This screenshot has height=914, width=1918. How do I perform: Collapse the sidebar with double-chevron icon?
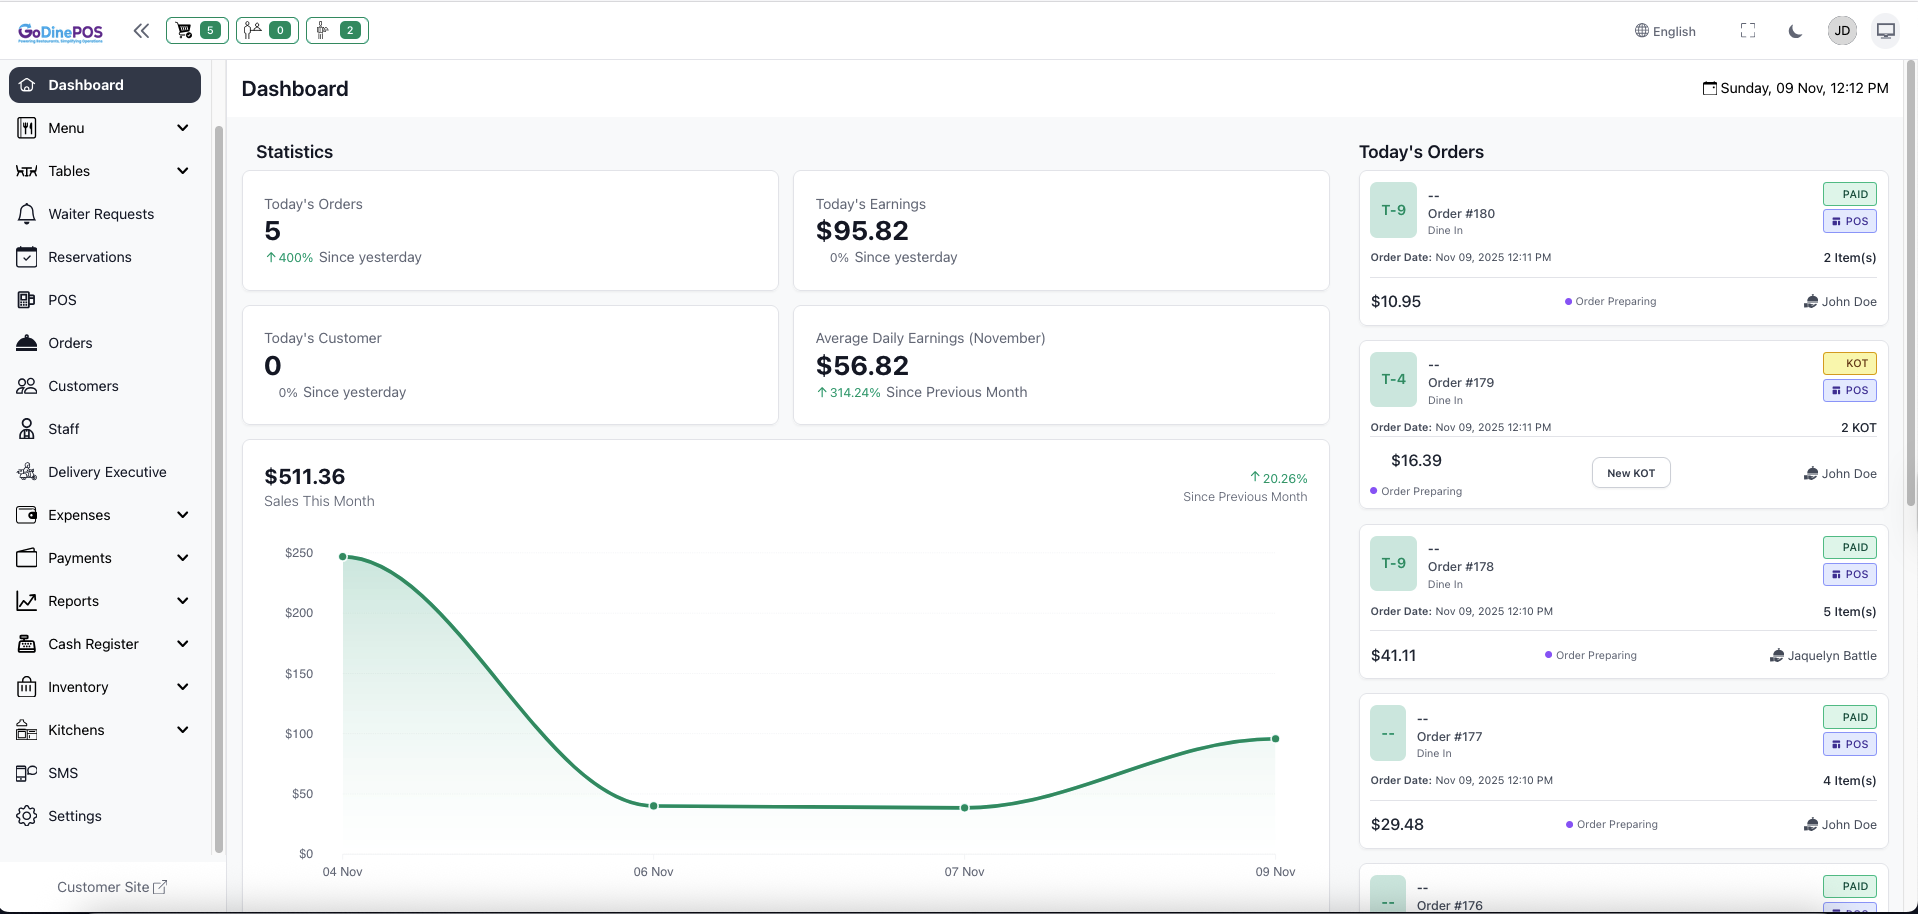[141, 31]
